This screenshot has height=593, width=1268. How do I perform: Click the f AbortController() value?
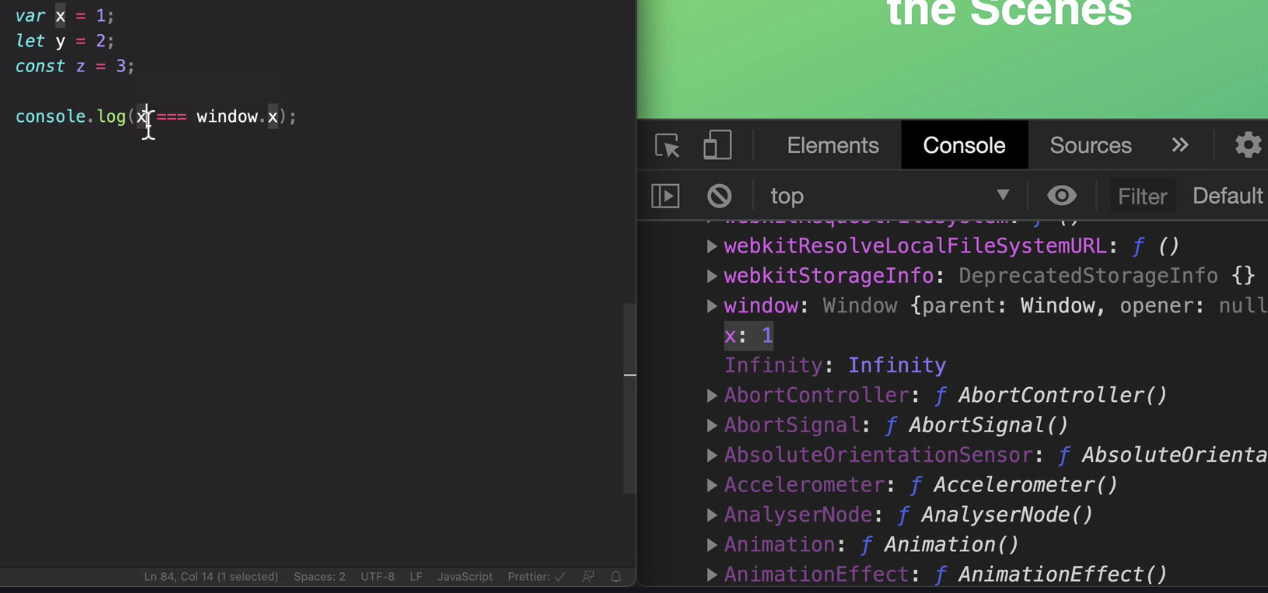1052,395
